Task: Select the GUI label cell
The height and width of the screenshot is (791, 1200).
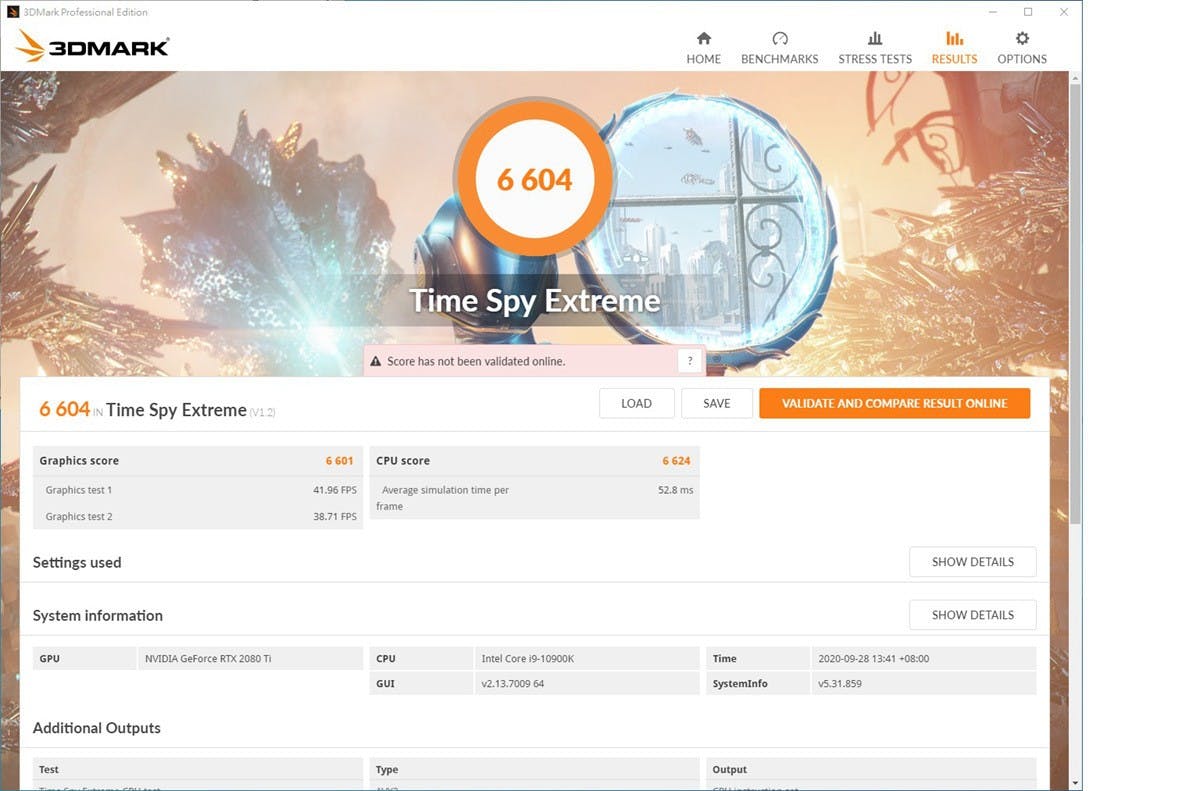Action: click(x=421, y=683)
